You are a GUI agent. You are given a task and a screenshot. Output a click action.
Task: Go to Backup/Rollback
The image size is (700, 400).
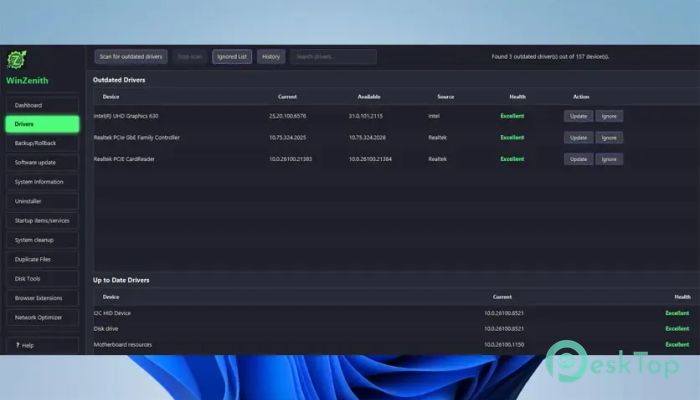pyautogui.click(x=42, y=143)
